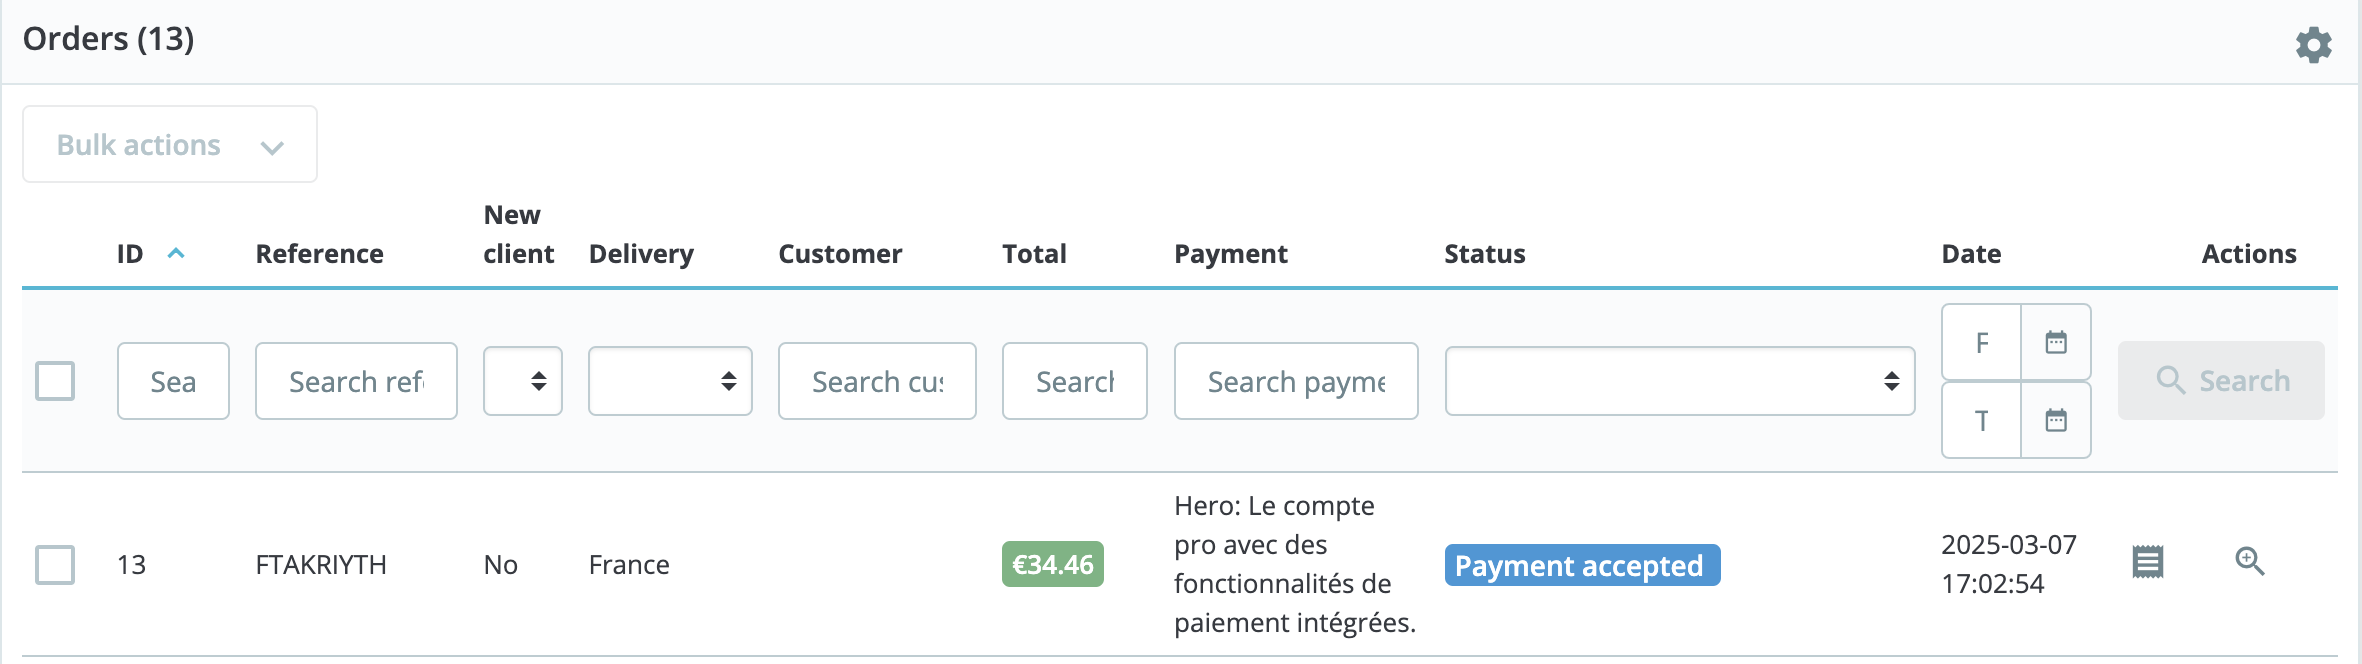Click the green €34.46 total badge
The height and width of the screenshot is (664, 2362).
(x=1052, y=565)
